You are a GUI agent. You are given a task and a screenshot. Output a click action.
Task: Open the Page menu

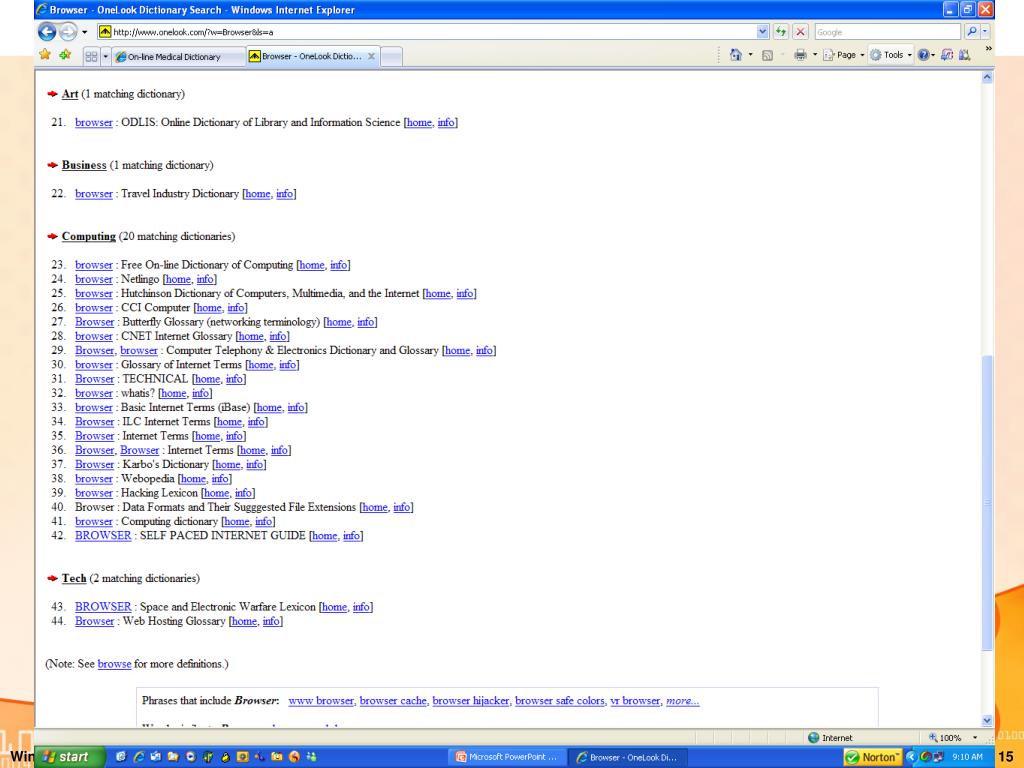pyautogui.click(x=843, y=55)
